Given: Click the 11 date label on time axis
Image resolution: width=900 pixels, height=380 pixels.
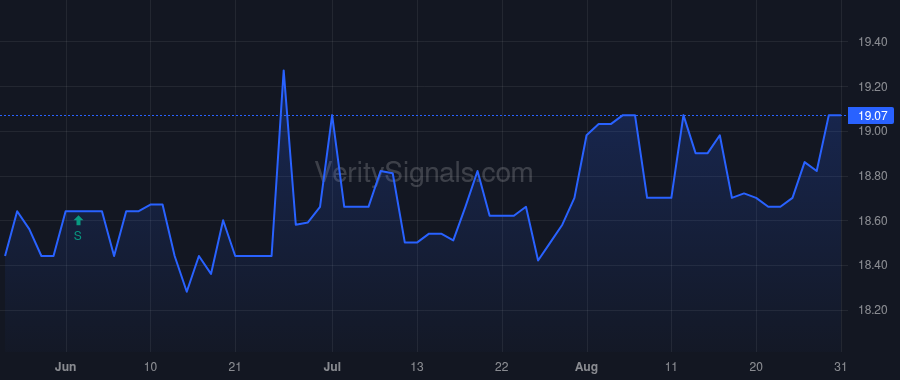Looking at the screenshot, I should tap(671, 367).
